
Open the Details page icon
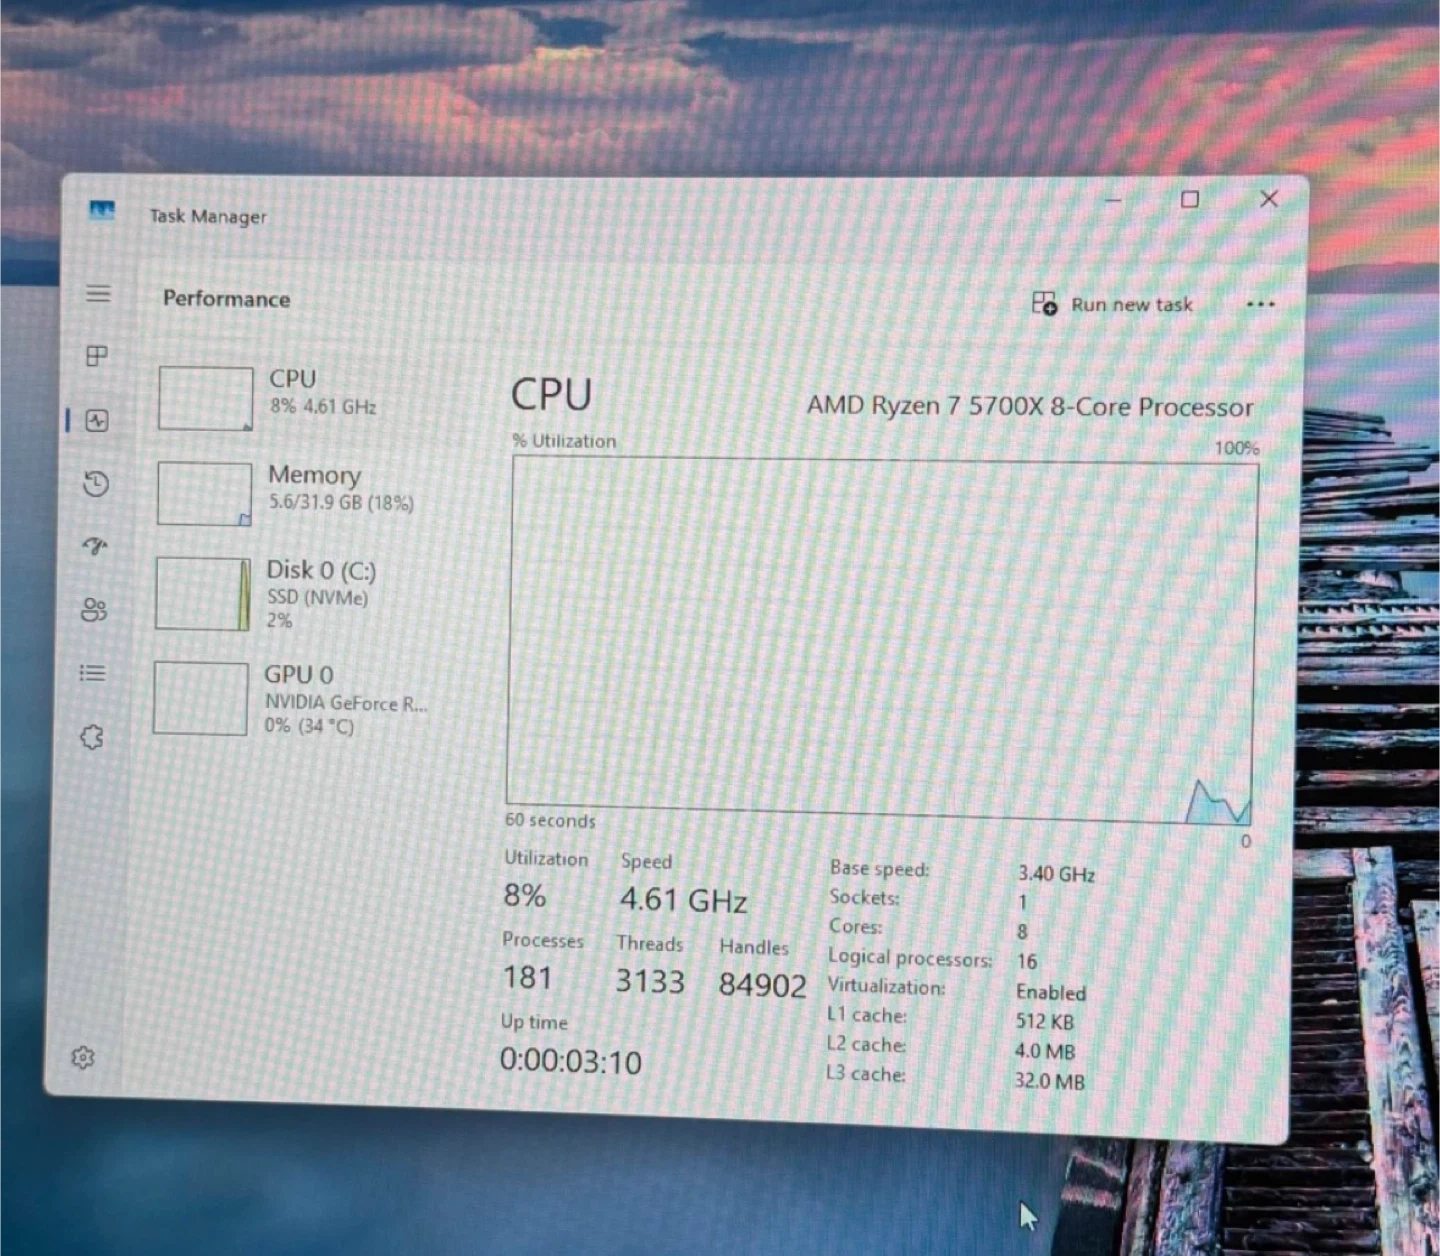(x=93, y=673)
